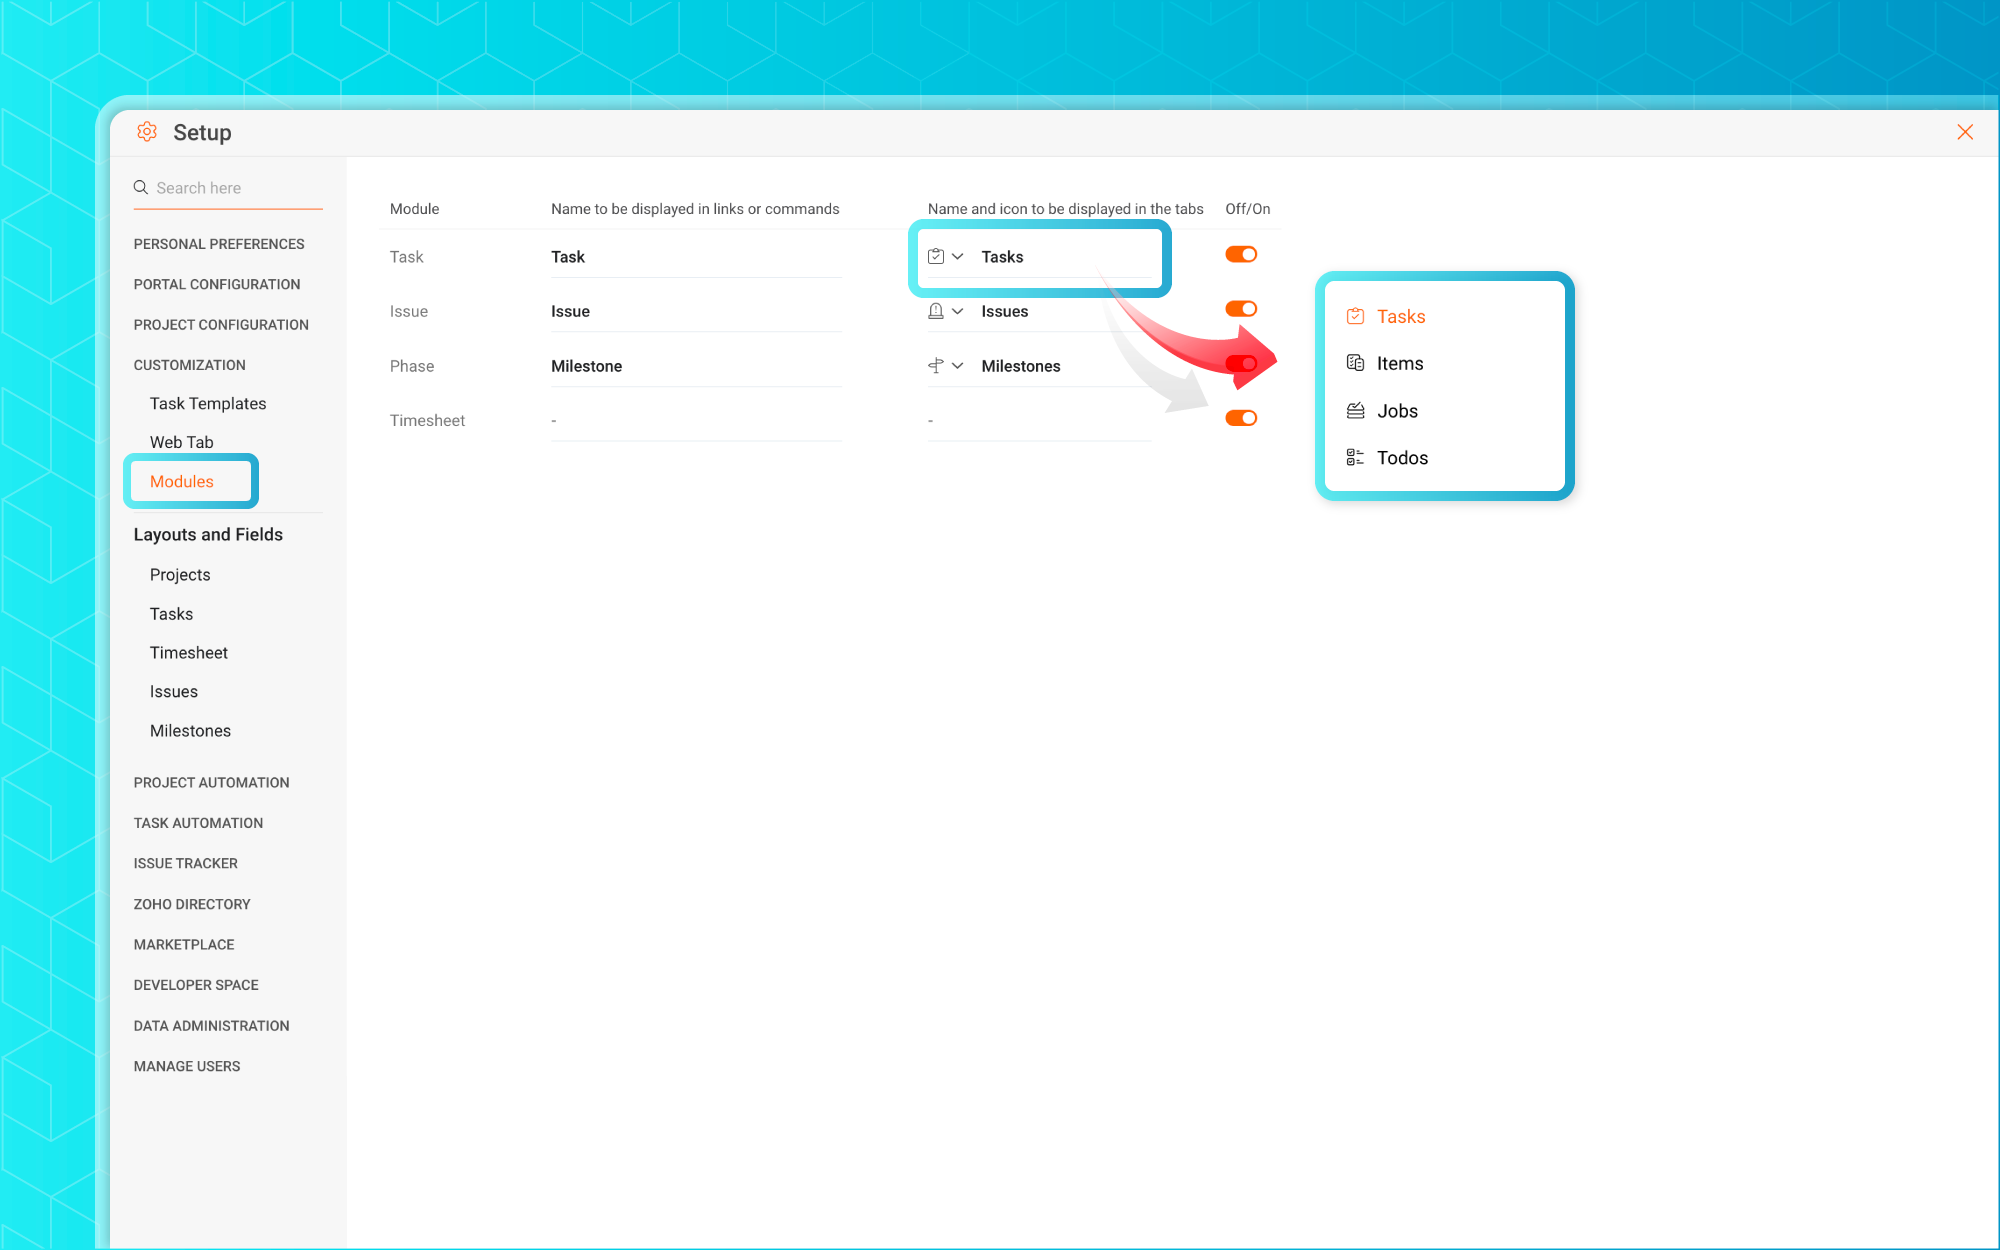
Task: Edit the Issues tab name field
Action: [x=1064, y=311]
